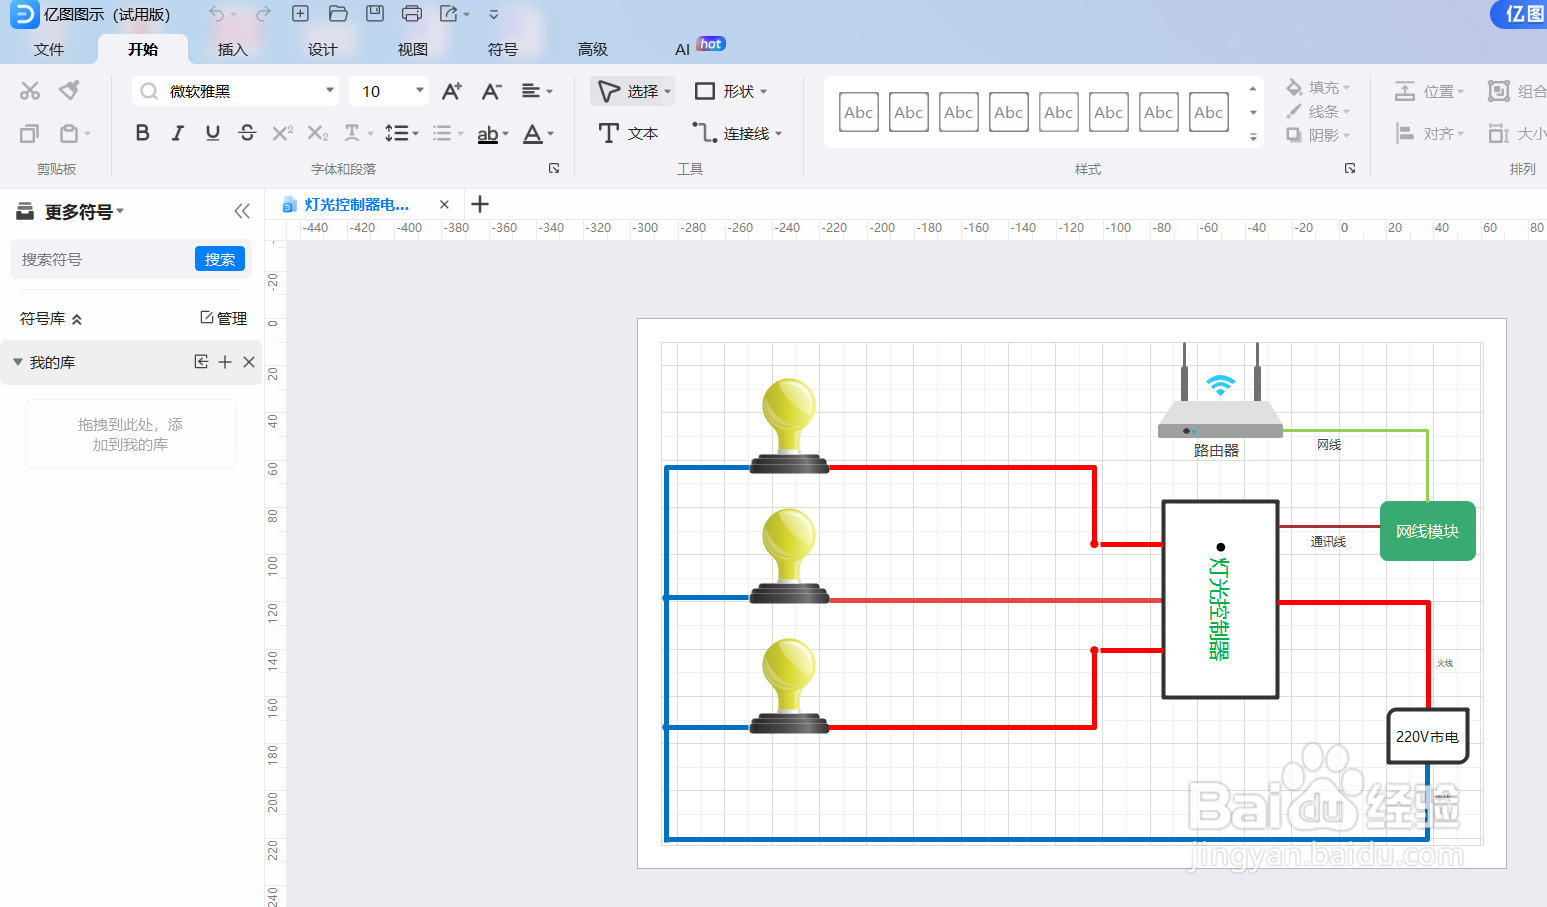The image size is (1547, 907).
Task: Collapse the 我的库 tree section
Action: point(17,362)
